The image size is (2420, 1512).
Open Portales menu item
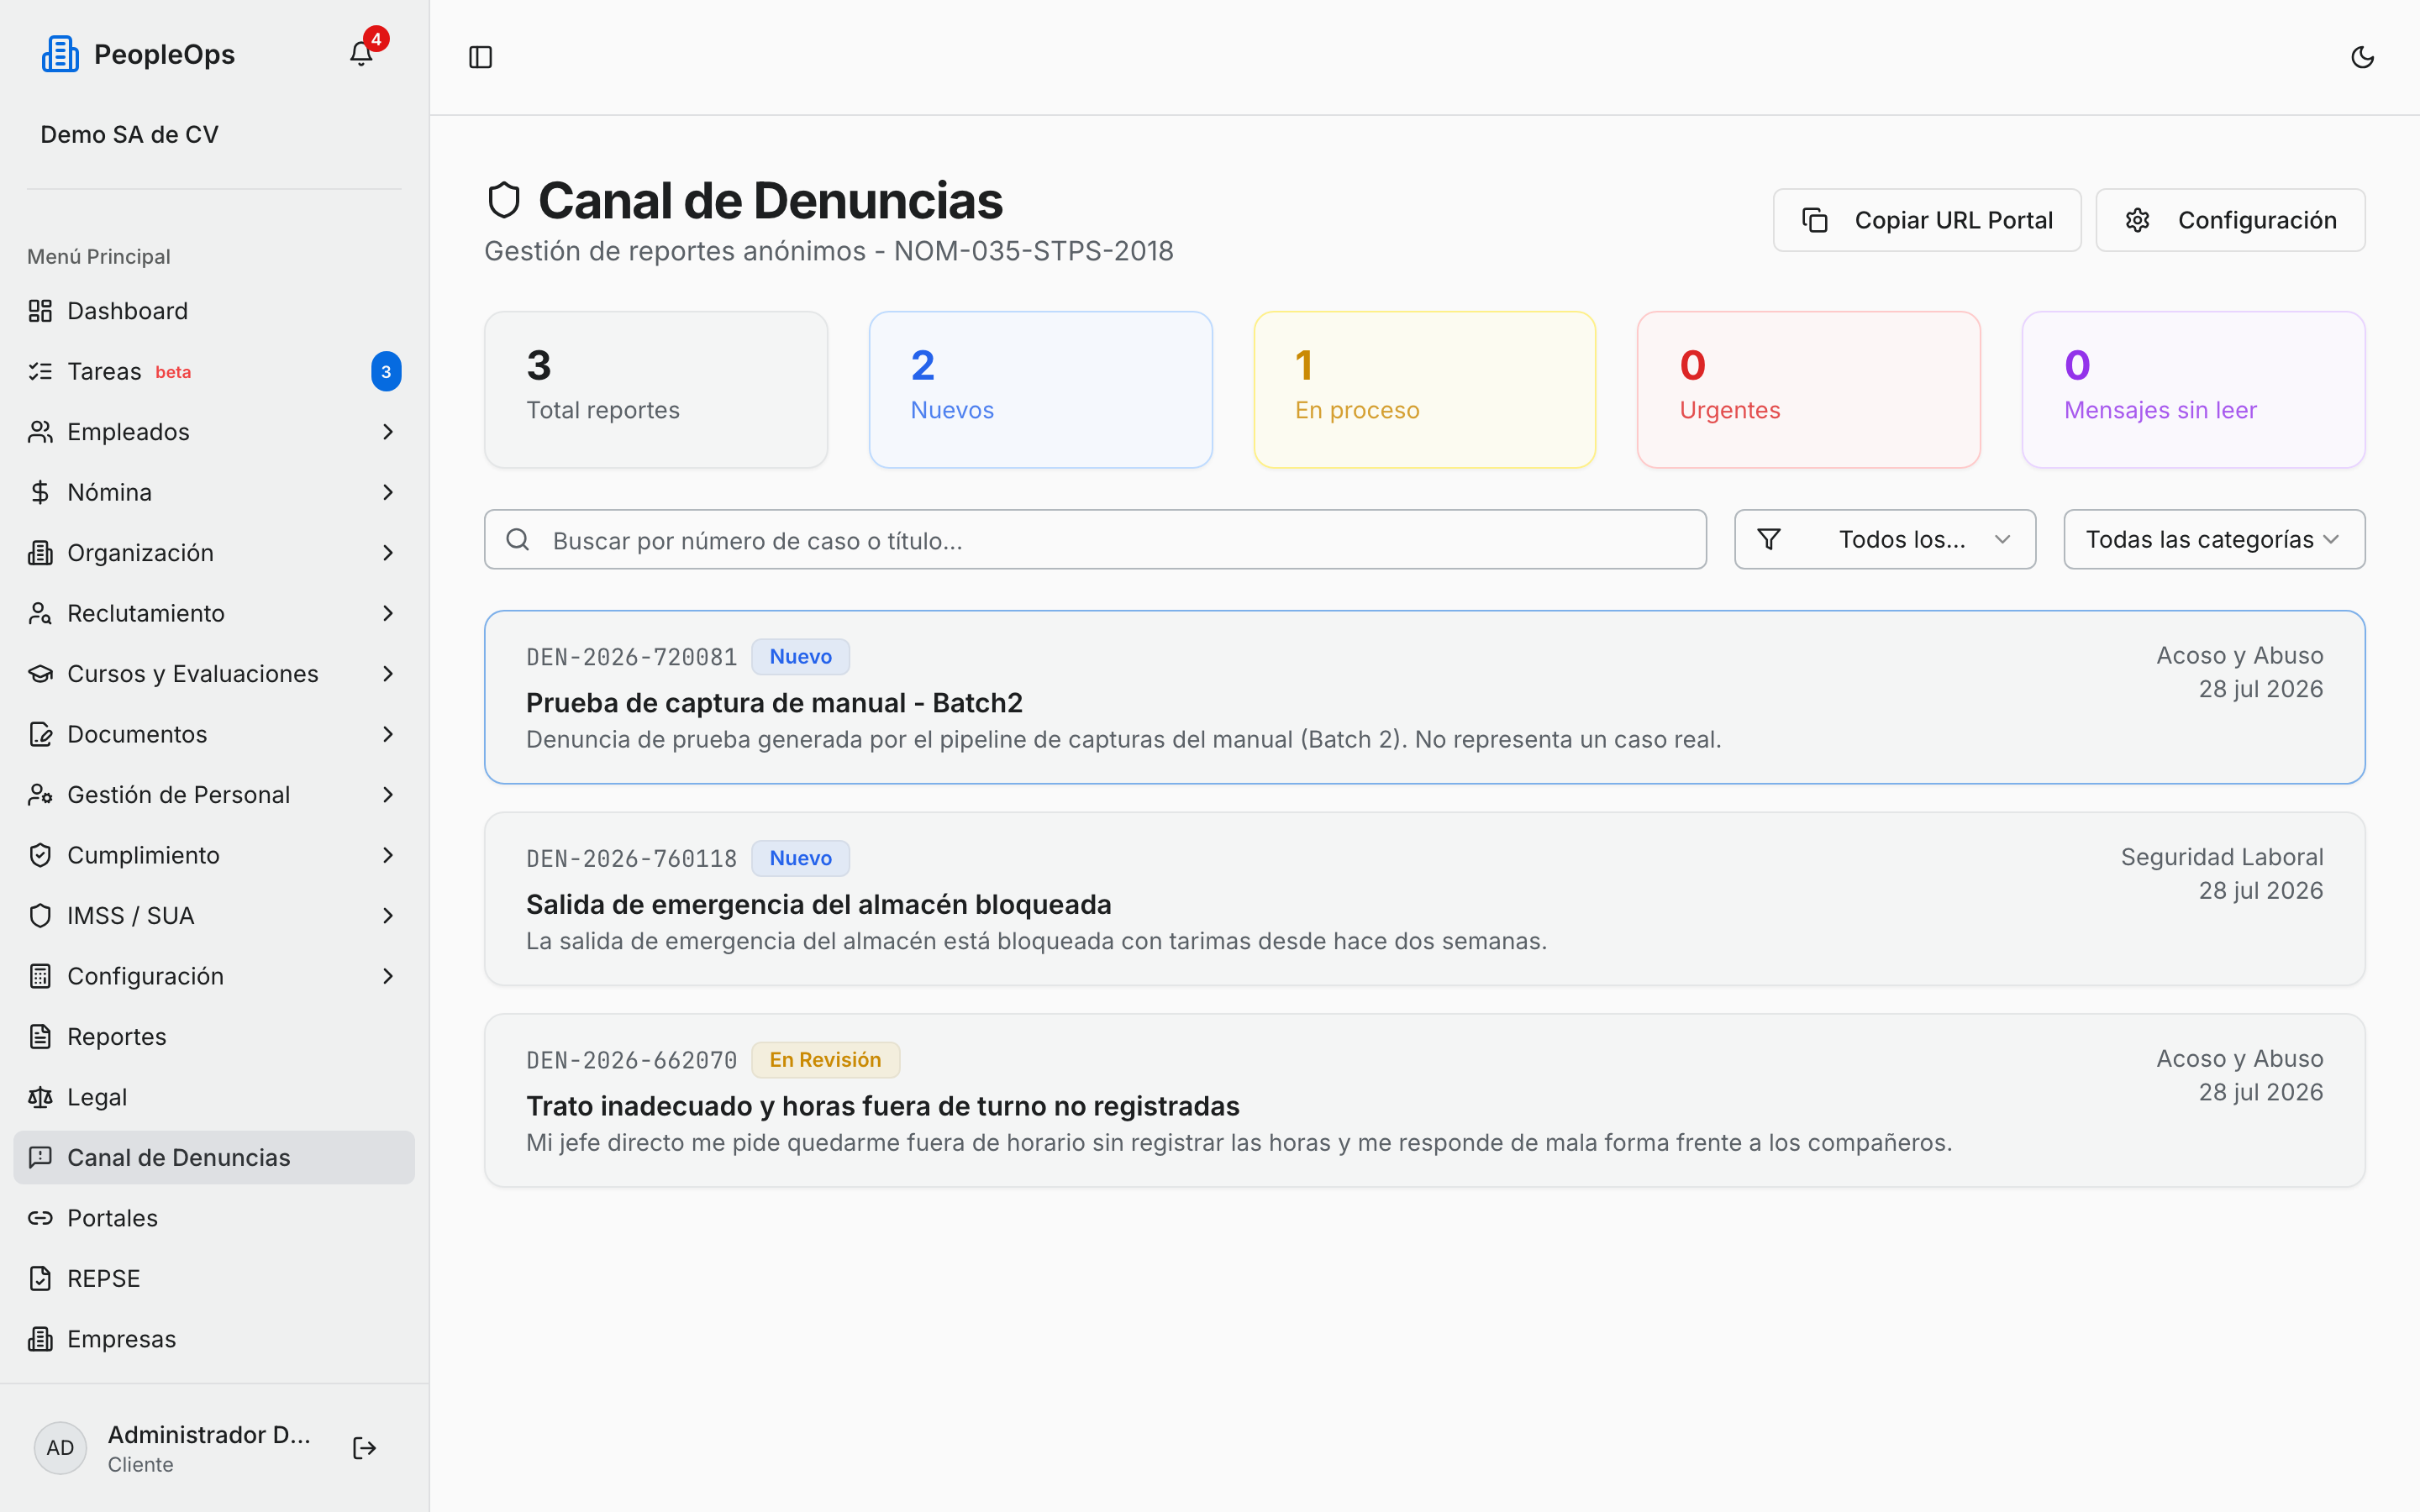(214, 1218)
